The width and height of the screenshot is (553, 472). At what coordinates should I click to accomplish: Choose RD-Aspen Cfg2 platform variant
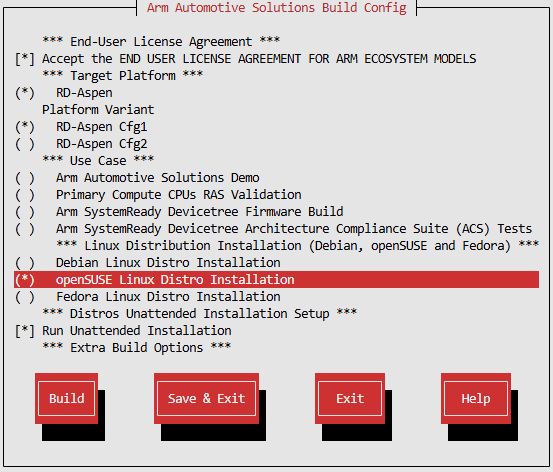point(25,144)
